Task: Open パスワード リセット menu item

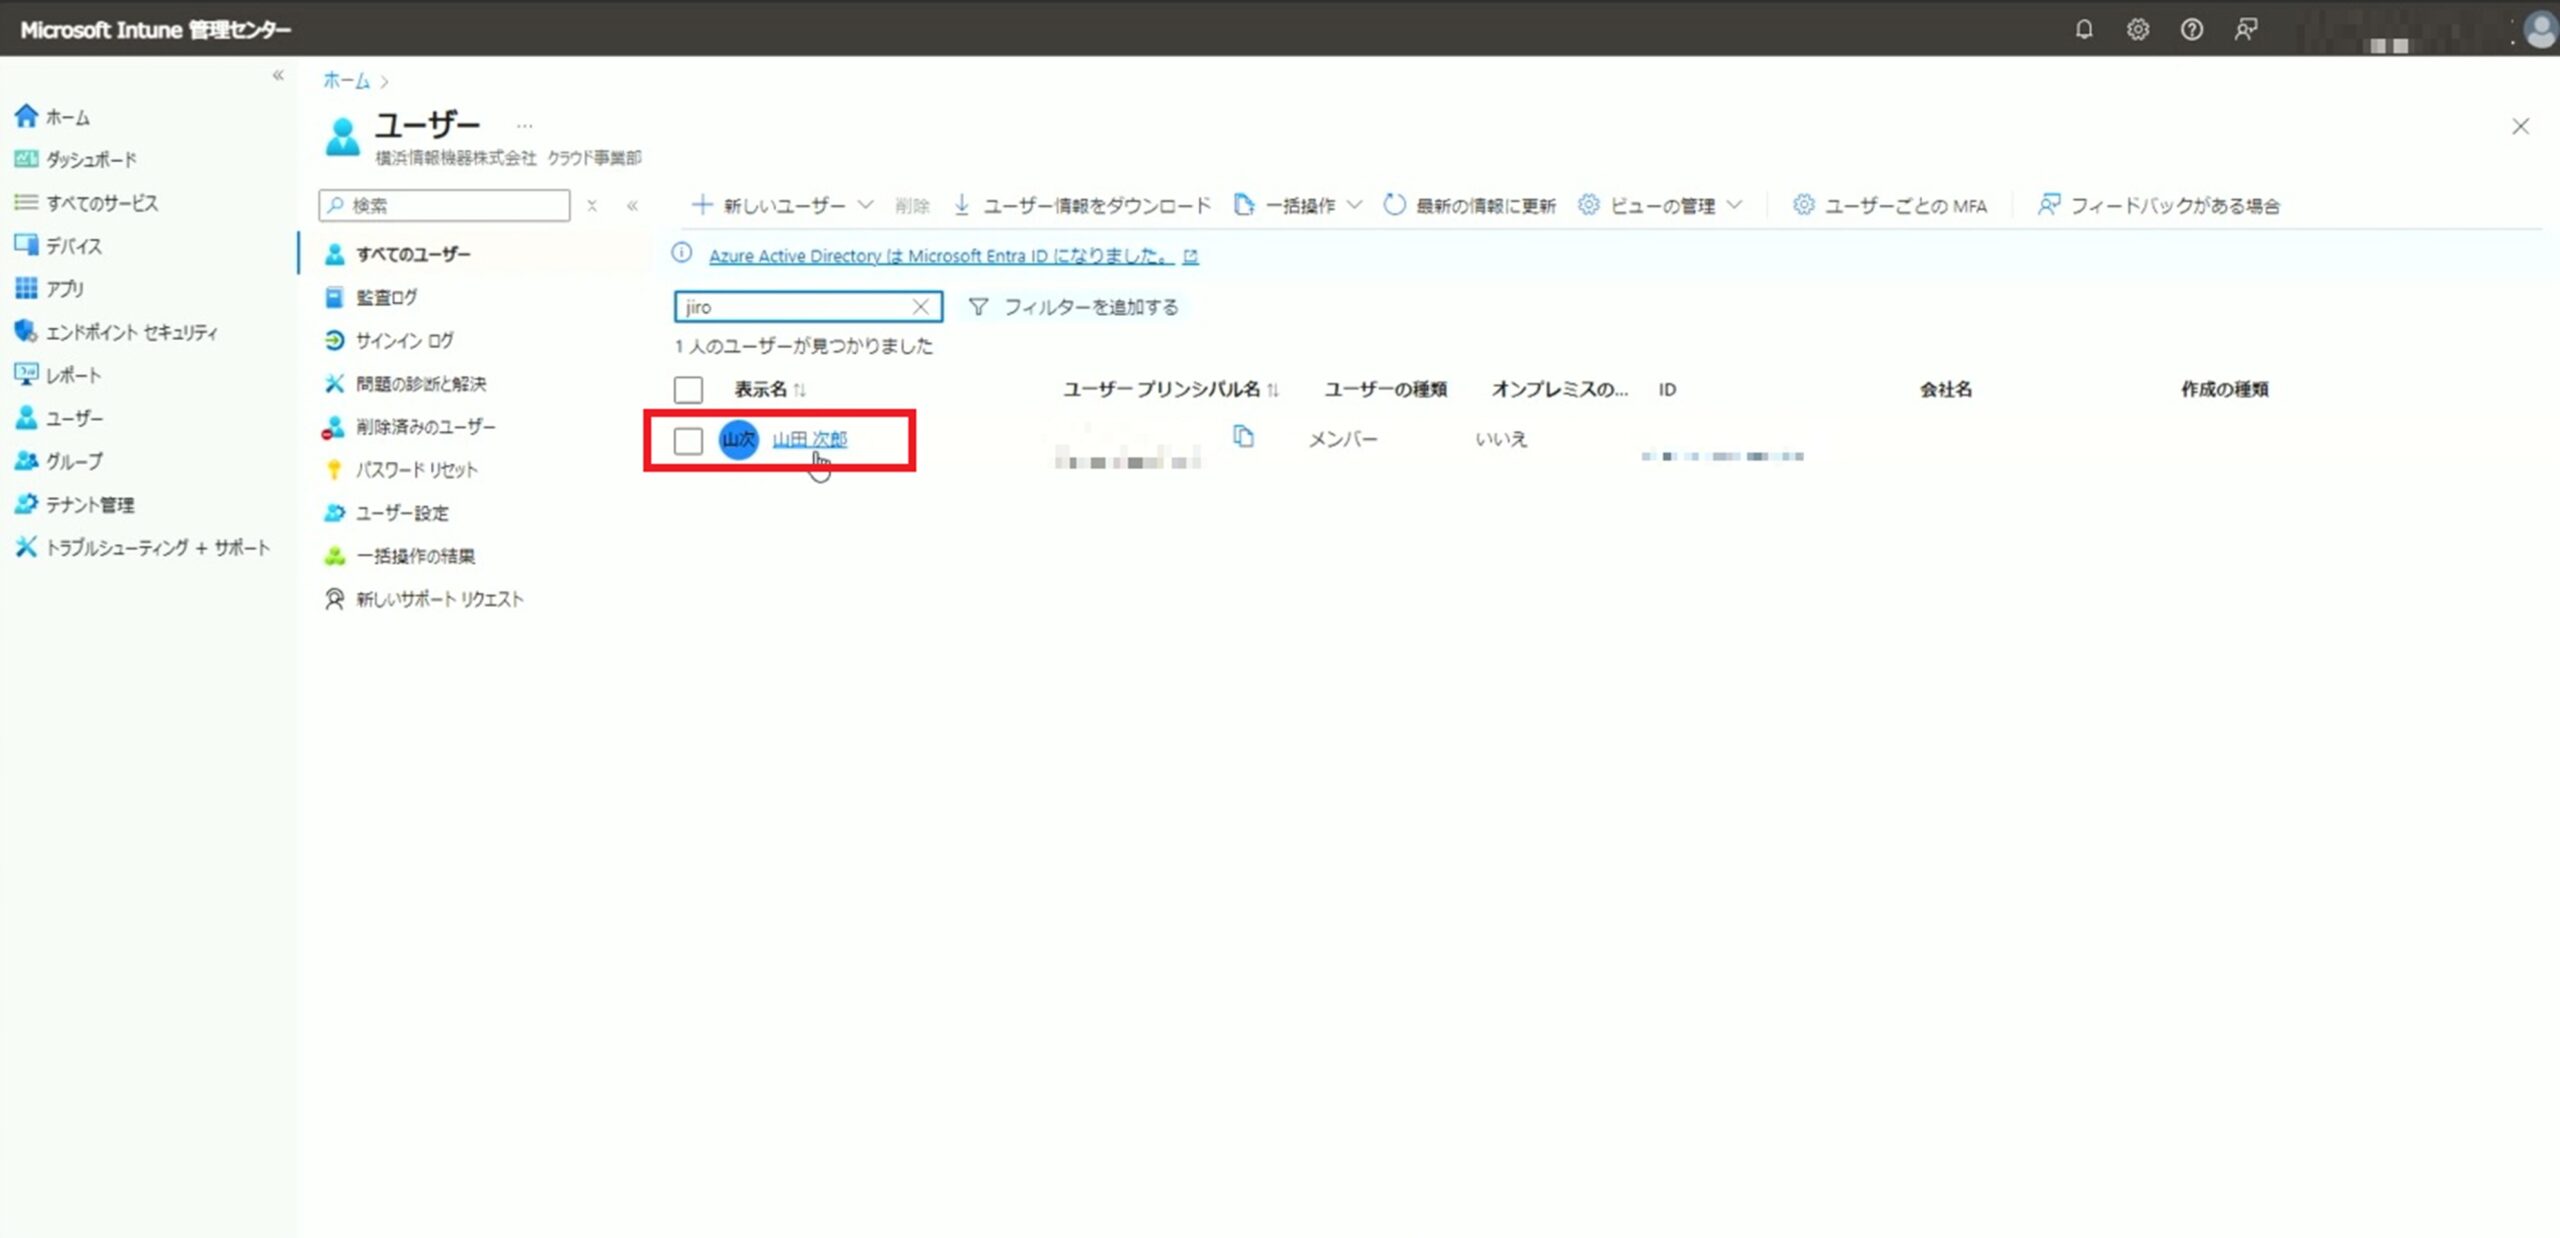Action: tap(416, 469)
